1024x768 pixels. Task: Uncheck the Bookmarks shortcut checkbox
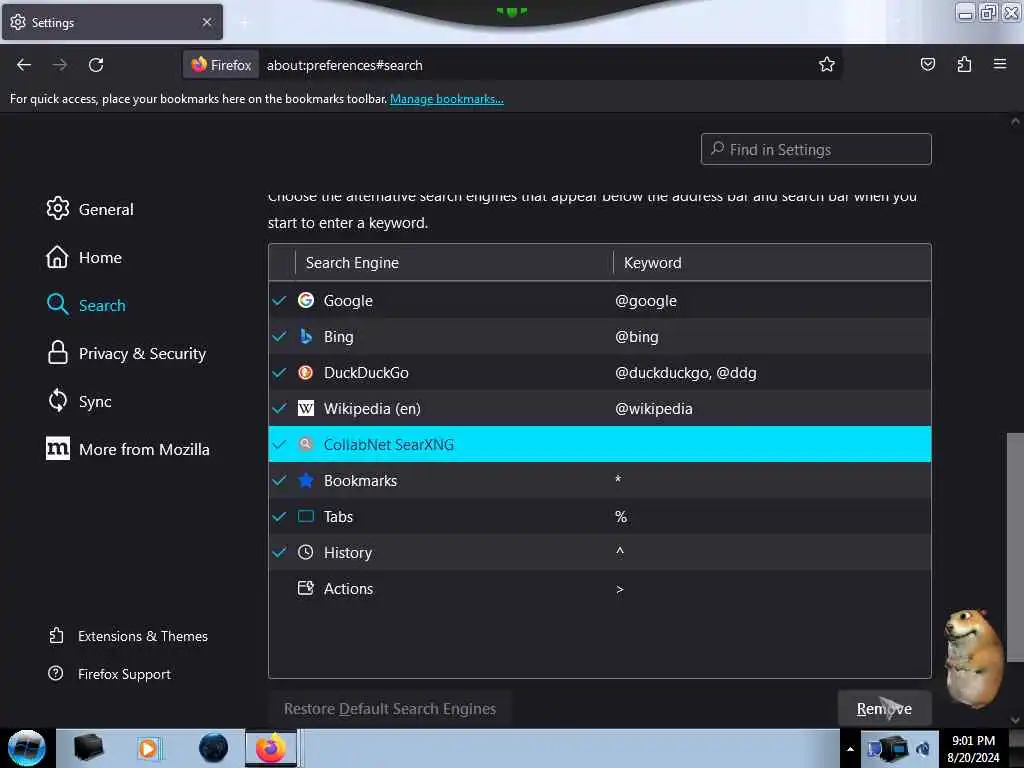(x=280, y=480)
